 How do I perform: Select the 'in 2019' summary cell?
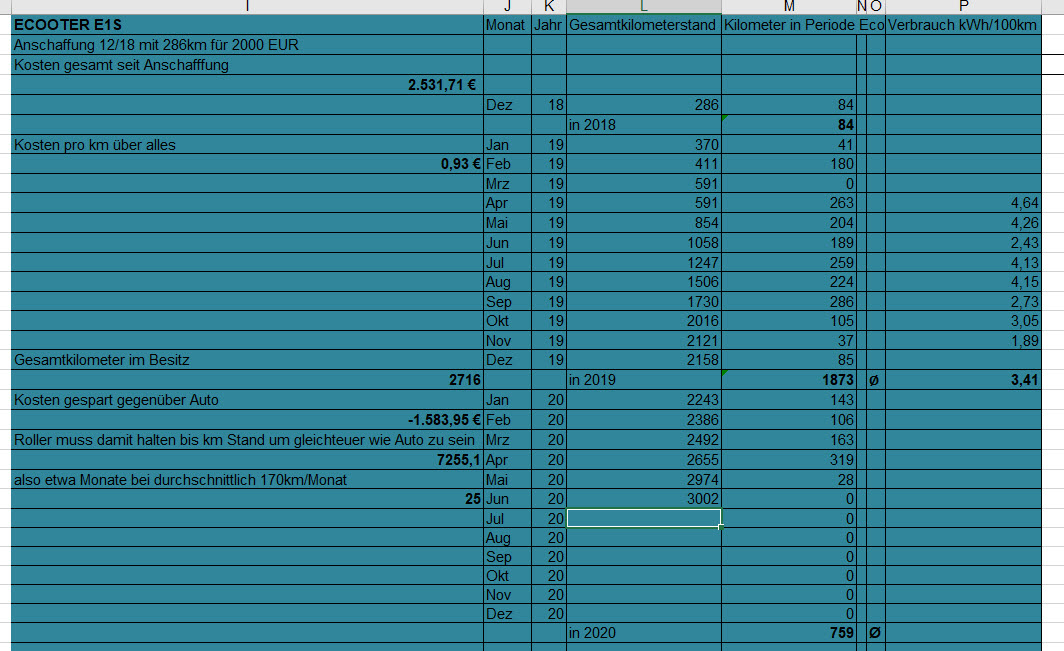643,380
